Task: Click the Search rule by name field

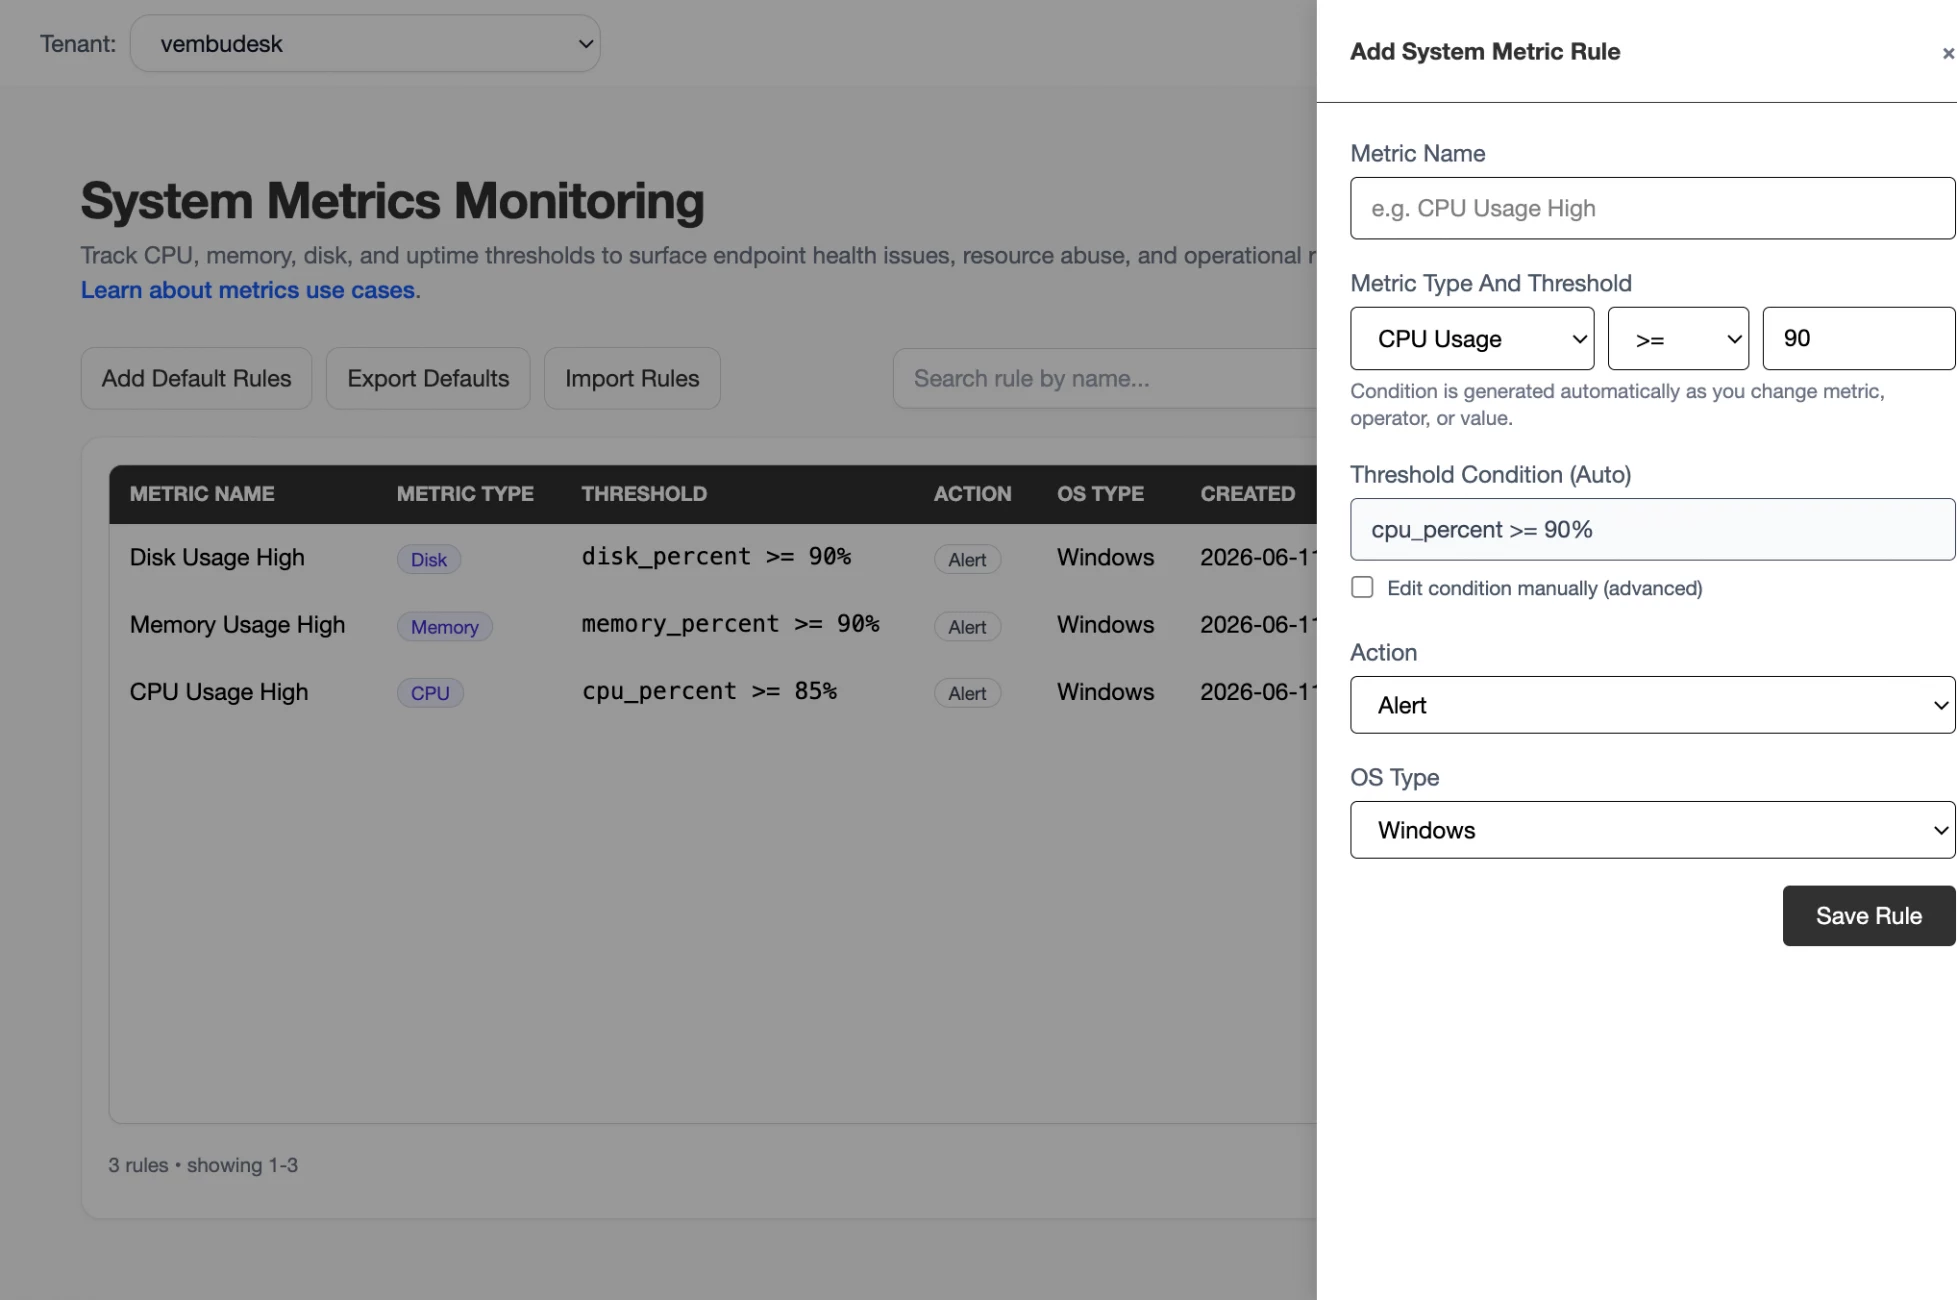Action: pos(1104,378)
